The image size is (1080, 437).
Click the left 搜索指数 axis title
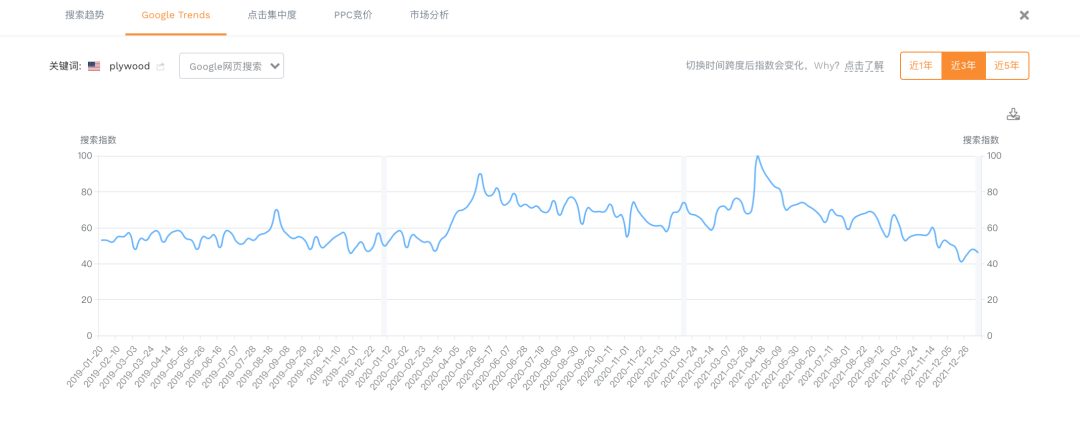pos(98,140)
